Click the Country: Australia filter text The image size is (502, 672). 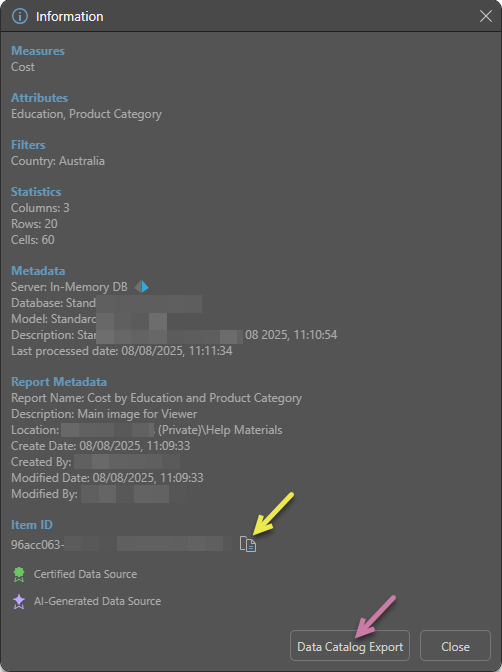pos(58,161)
